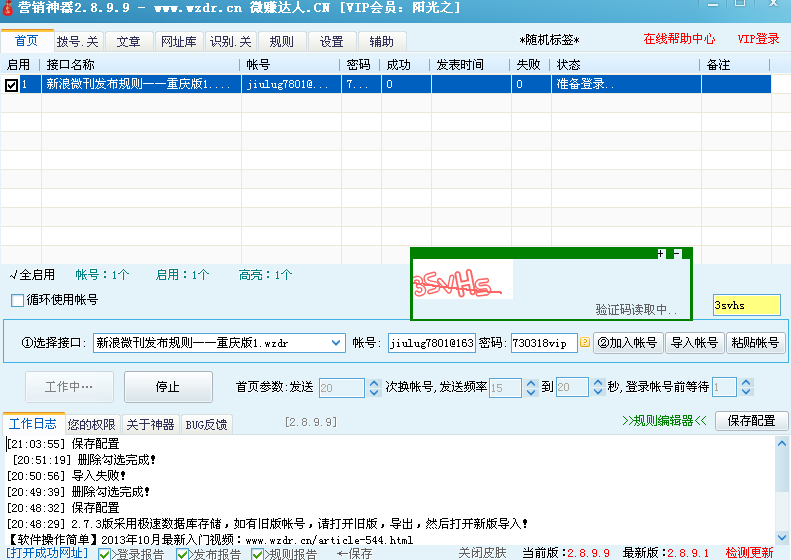The image size is (791, 560).
Task: Open the 您的权限 tab
Action: (x=92, y=424)
